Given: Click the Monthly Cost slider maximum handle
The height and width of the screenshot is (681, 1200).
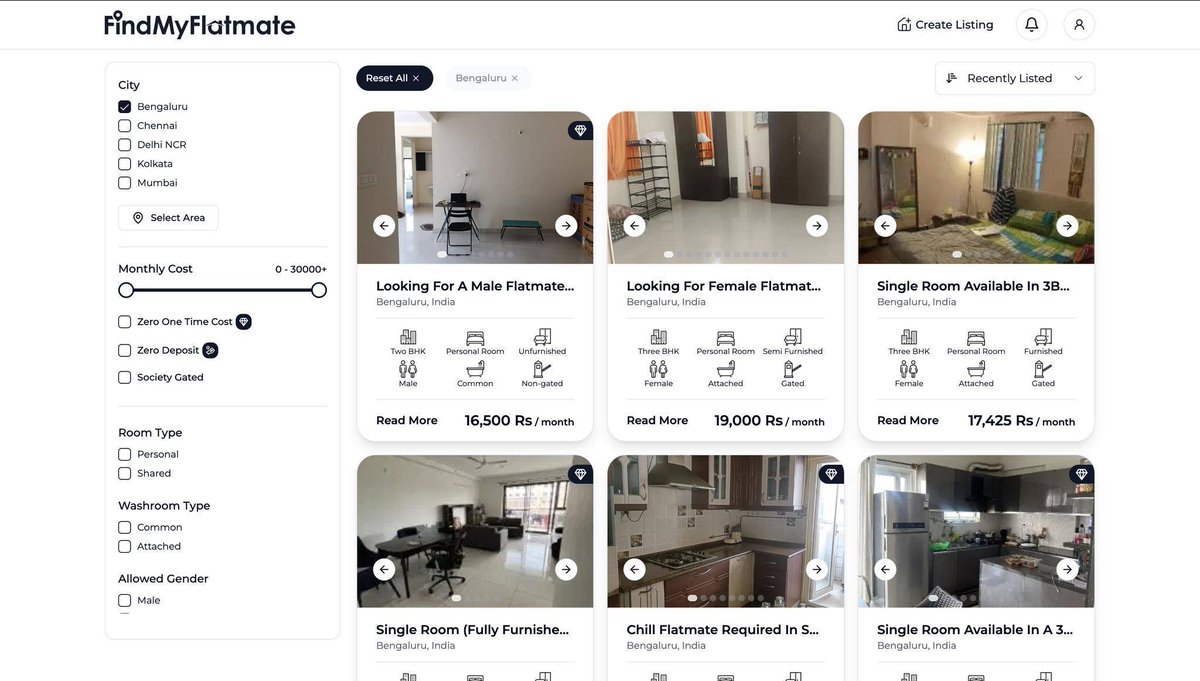Looking at the screenshot, I should pos(319,290).
